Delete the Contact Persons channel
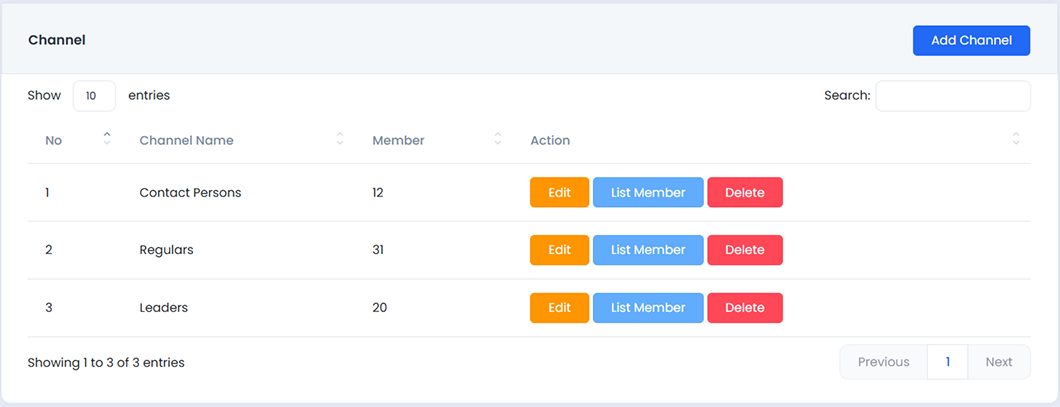 click(744, 192)
